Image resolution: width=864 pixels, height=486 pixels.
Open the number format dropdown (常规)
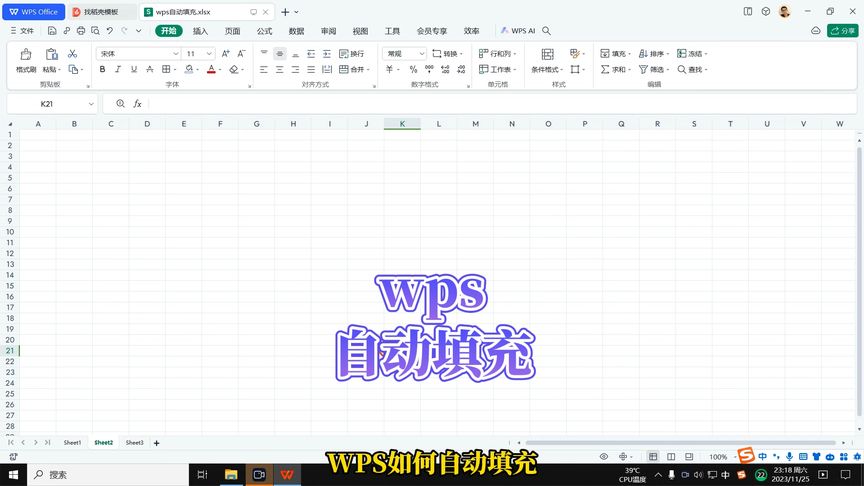pyautogui.click(x=406, y=53)
